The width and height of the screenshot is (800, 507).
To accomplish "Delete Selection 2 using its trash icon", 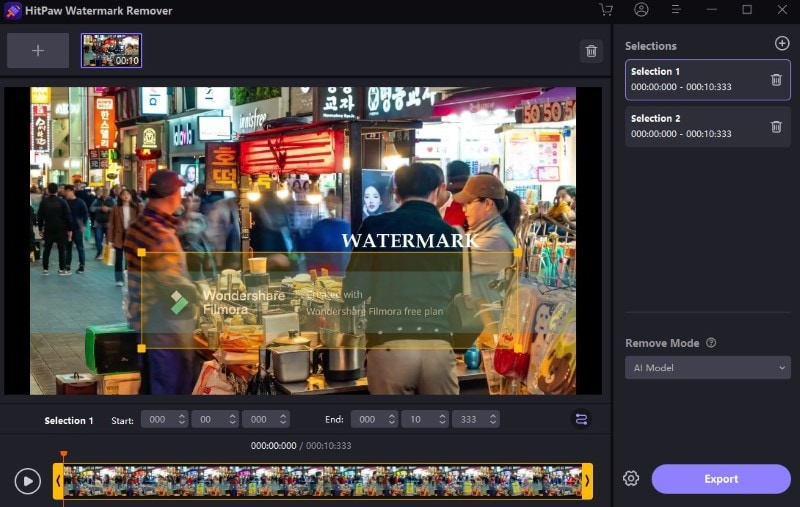I will point(776,126).
